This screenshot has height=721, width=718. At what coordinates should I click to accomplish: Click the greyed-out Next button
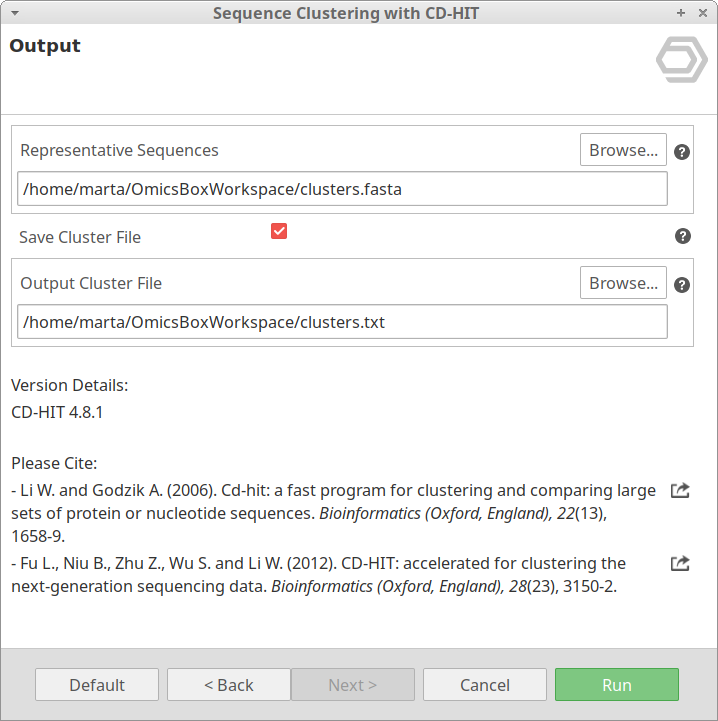(x=353, y=685)
